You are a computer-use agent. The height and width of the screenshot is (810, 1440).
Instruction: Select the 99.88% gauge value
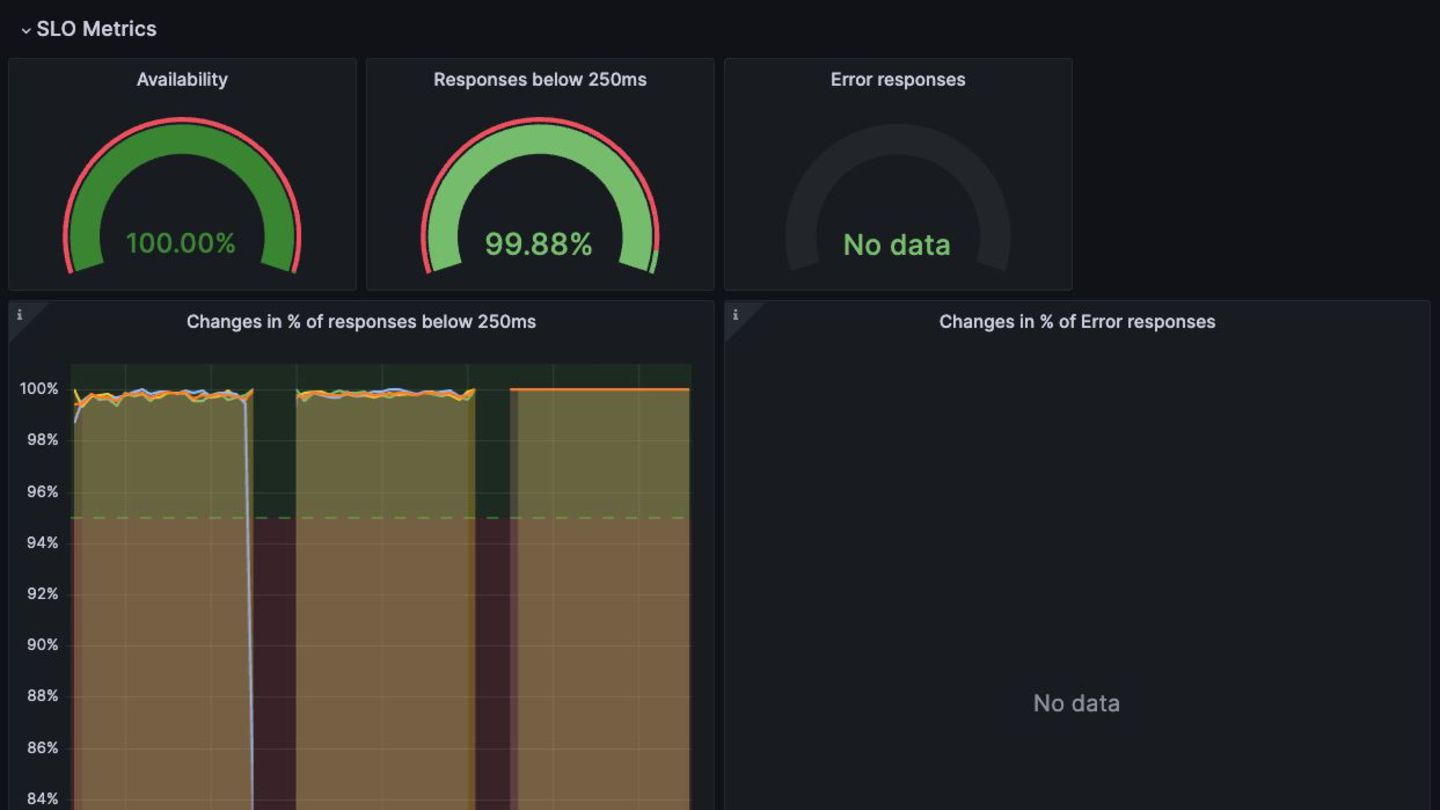[x=538, y=244]
